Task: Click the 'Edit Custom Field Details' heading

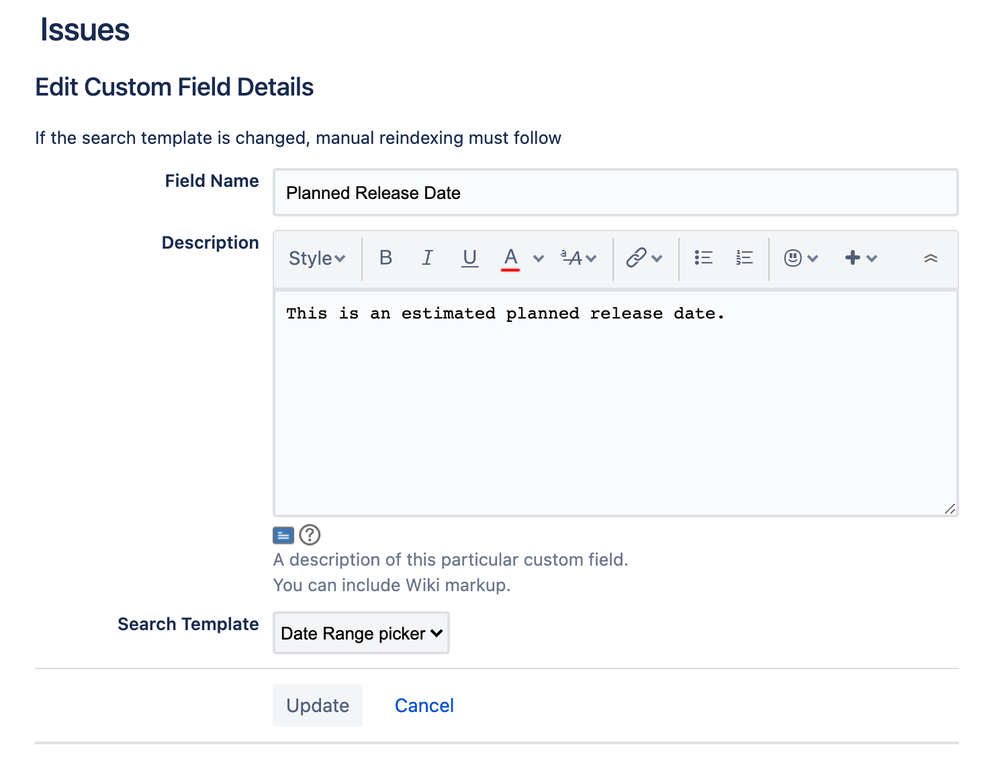Action: point(174,87)
